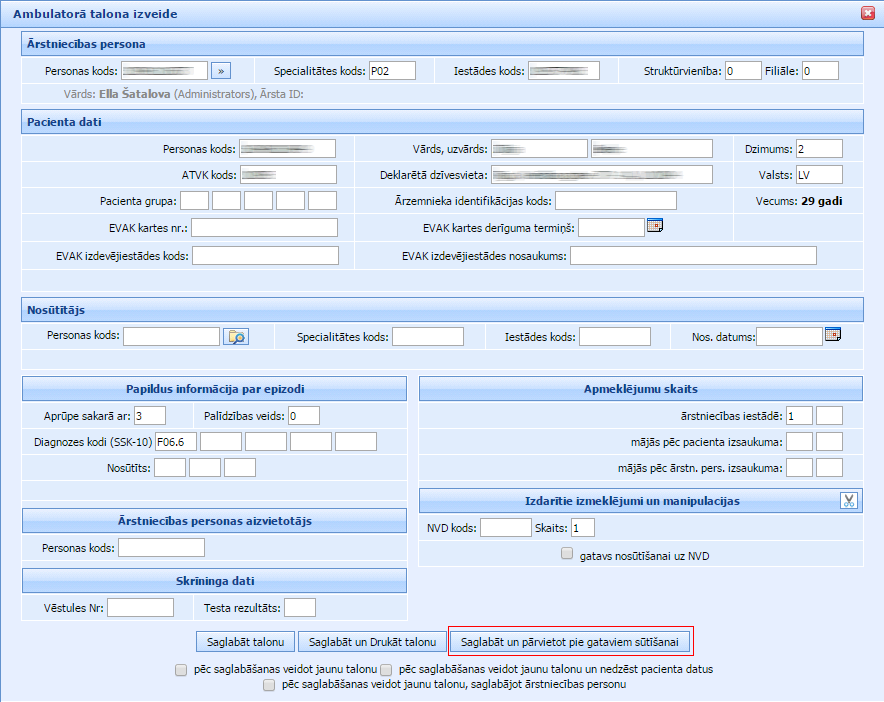Tick the option to create new talons without deleting patient data
The height and width of the screenshot is (702, 884).
[386, 669]
